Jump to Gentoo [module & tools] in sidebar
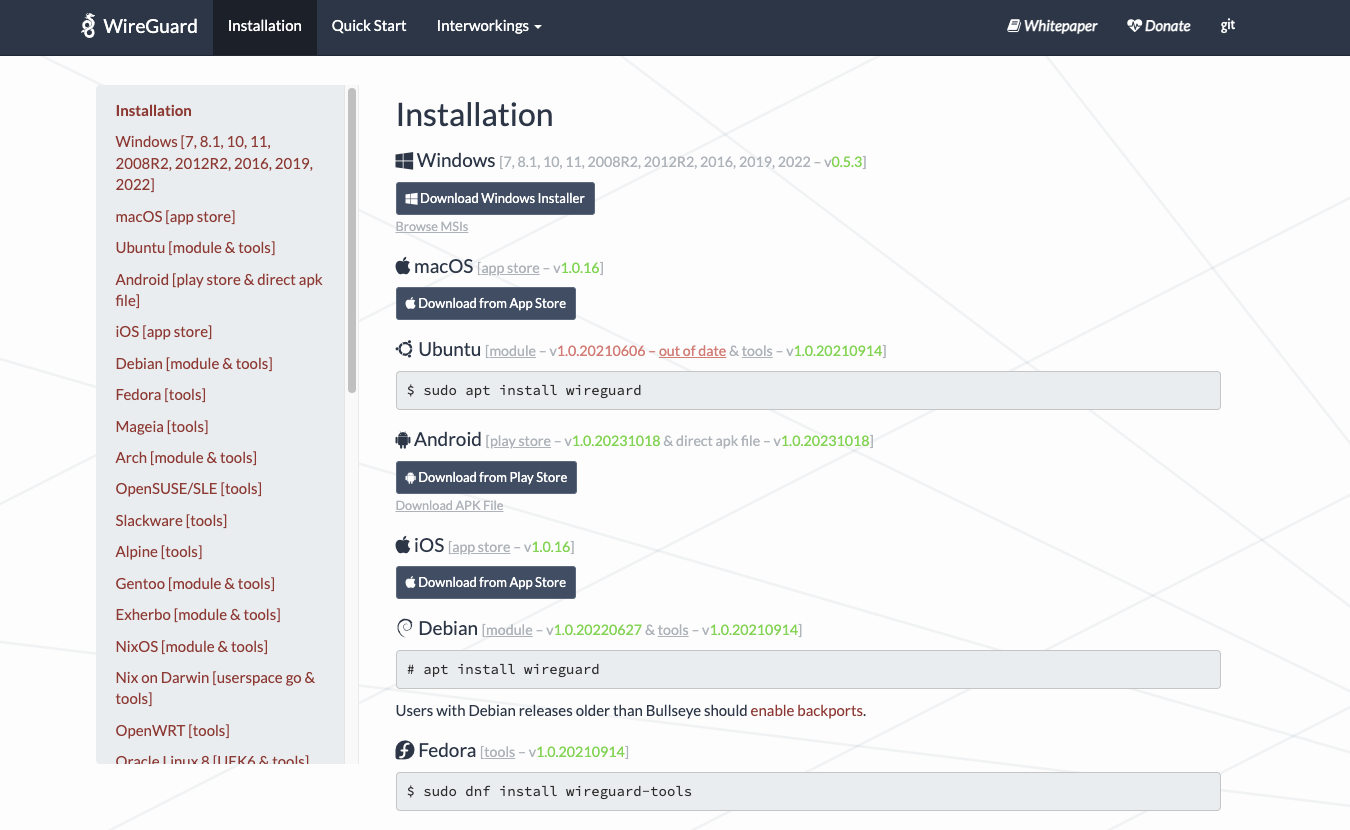 (195, 584)
